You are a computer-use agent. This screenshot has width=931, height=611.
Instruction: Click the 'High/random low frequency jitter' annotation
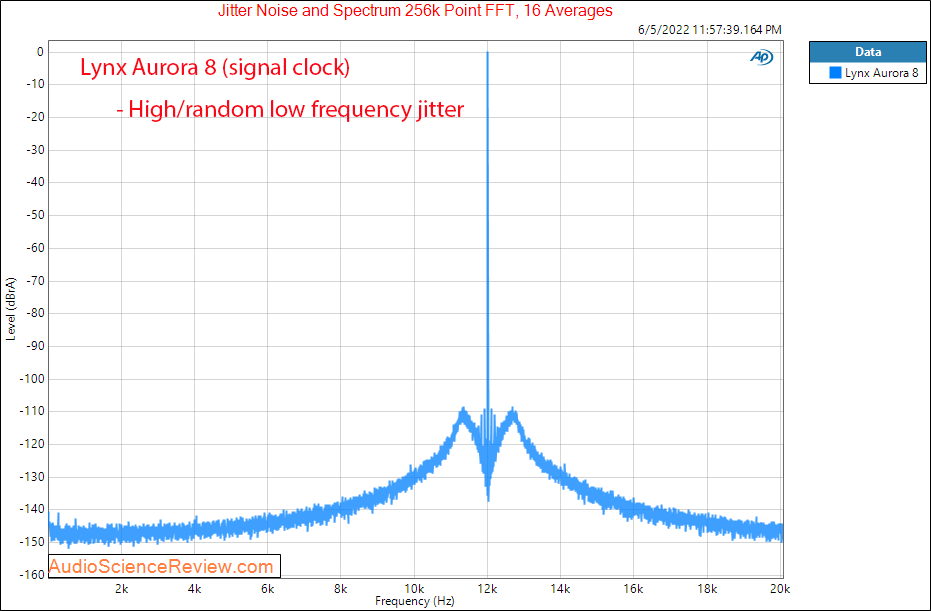(x=290, y=109)
